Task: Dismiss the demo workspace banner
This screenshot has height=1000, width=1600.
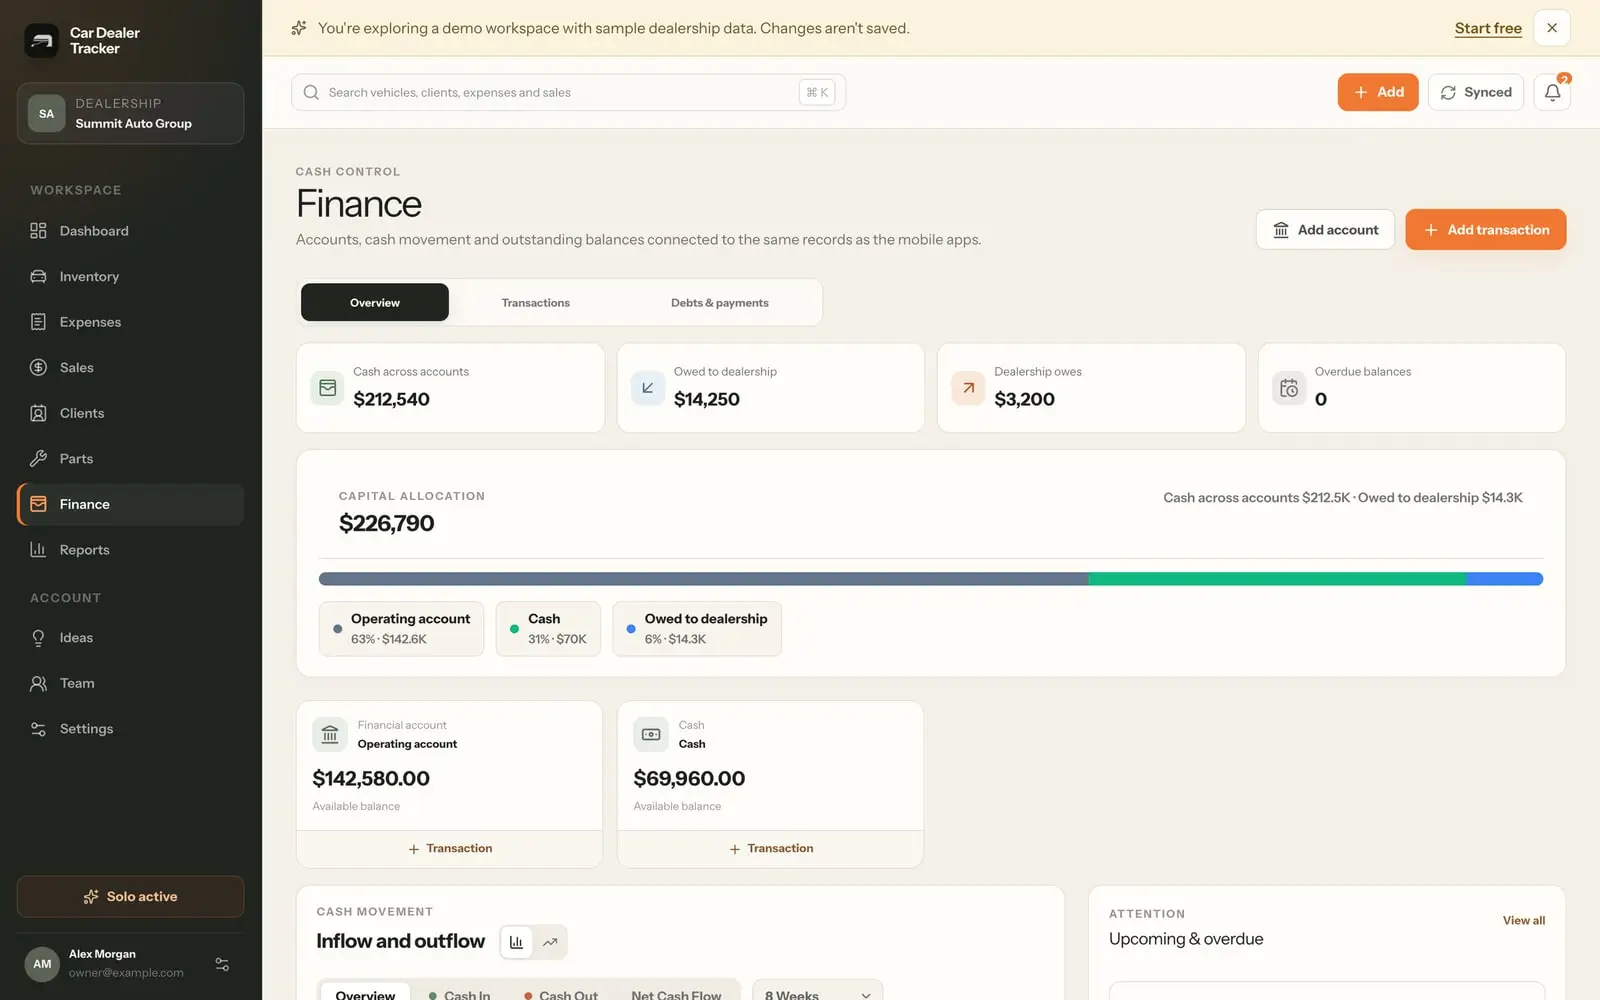Action: pos(1552,28)
